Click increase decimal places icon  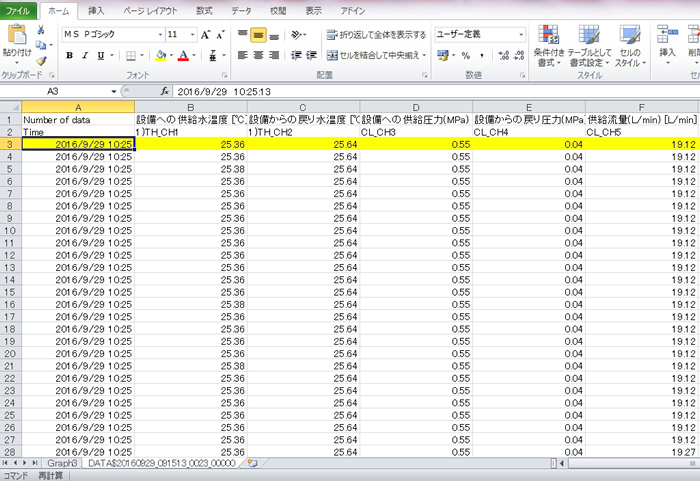coord(504,55)
